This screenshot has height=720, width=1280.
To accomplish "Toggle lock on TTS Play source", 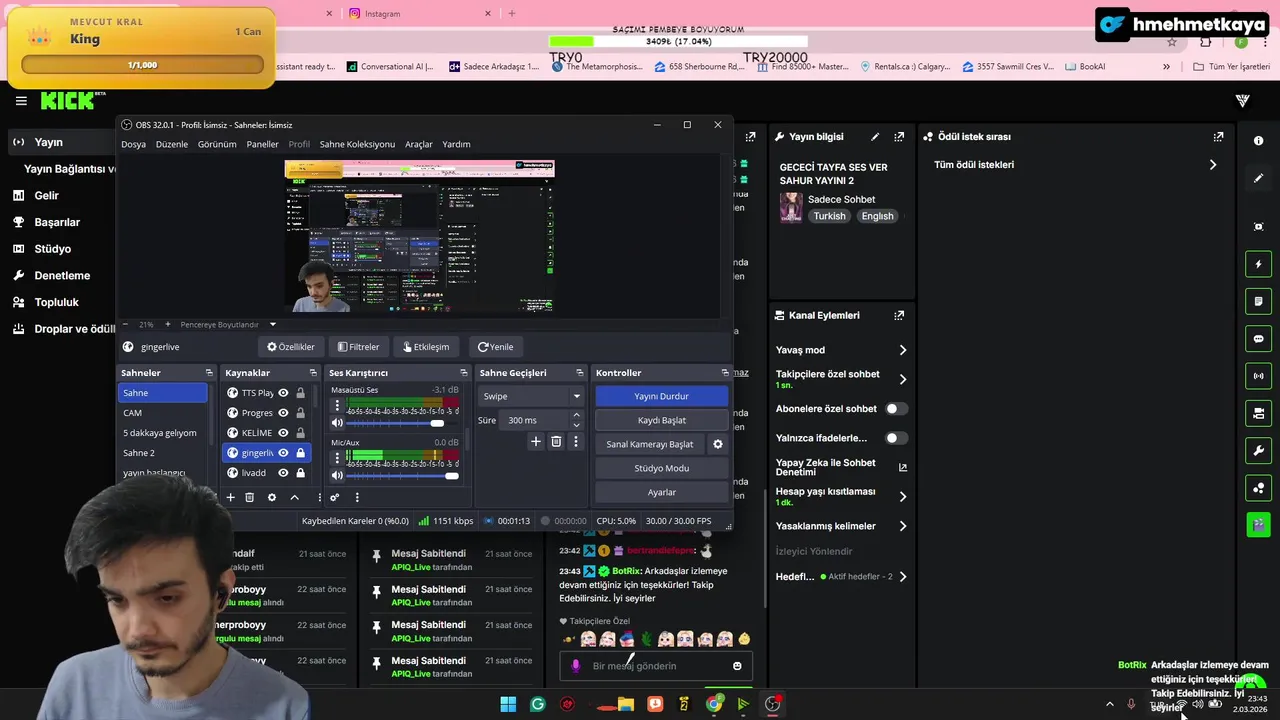I will 300,393.
